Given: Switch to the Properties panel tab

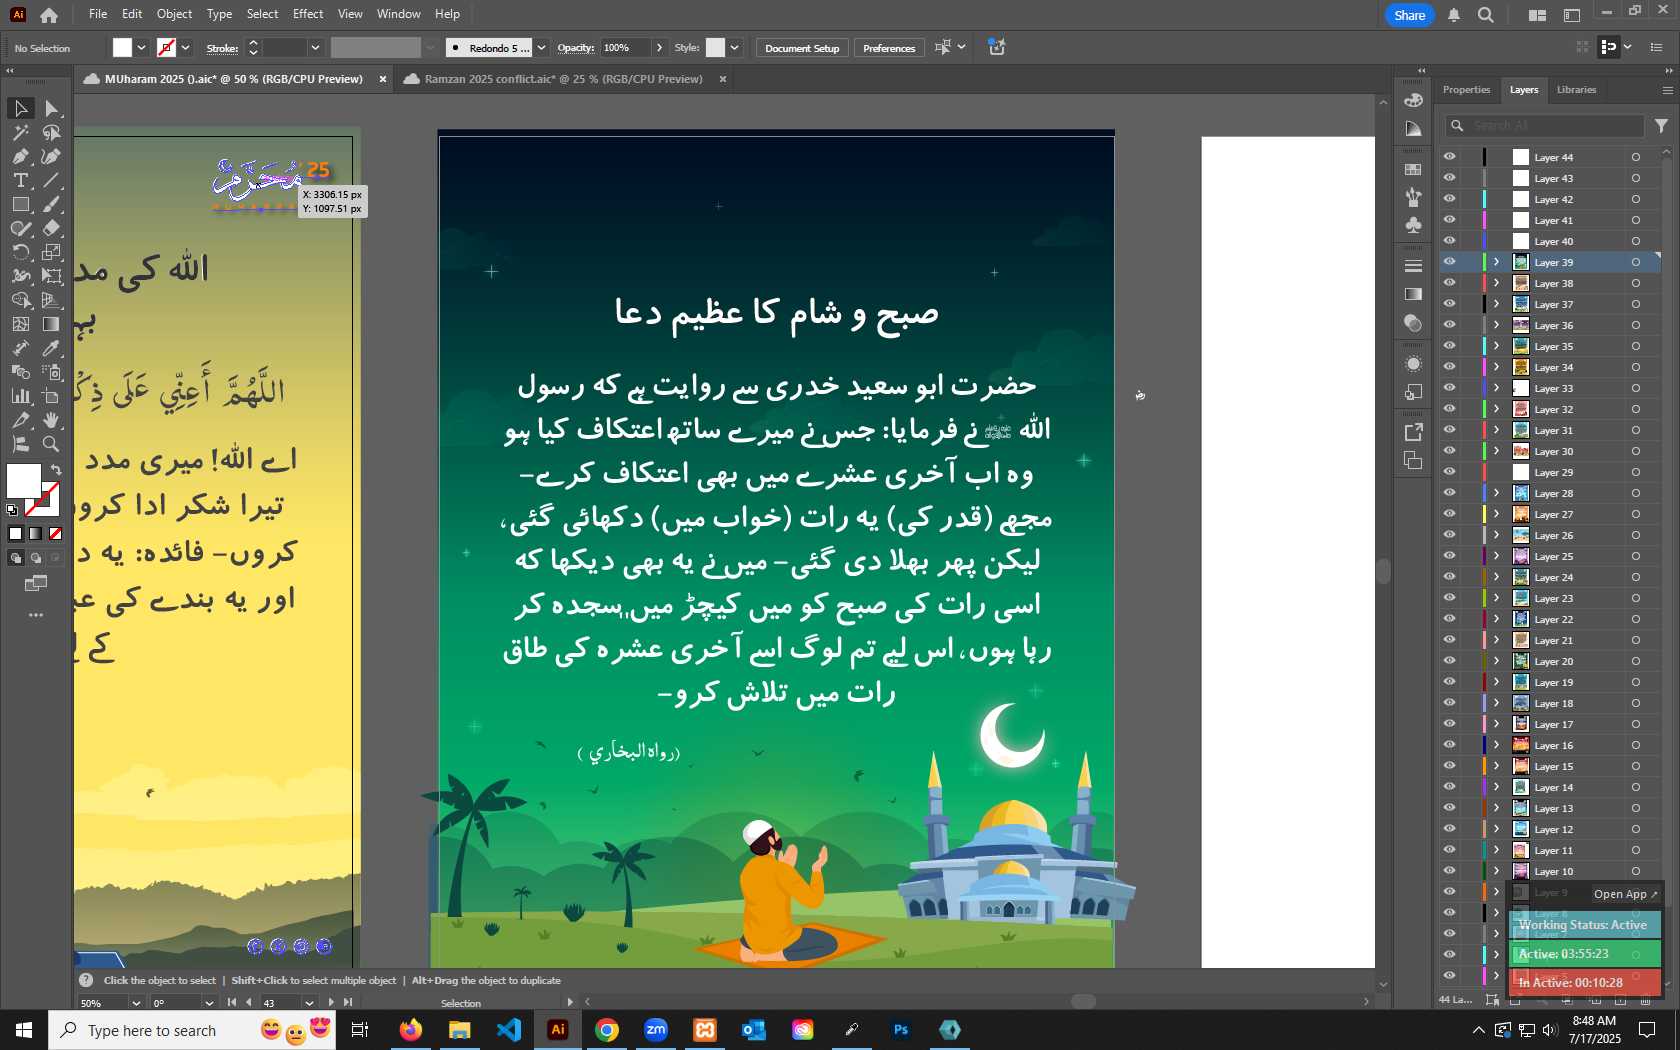Looking at the screenshot, I should (1466, 90).
